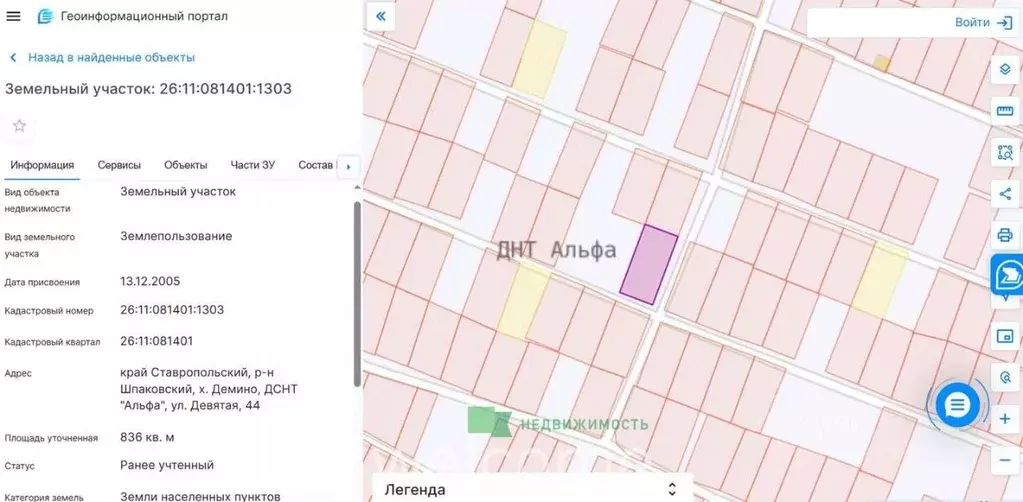Open the map layers tool

point(1005,69)
